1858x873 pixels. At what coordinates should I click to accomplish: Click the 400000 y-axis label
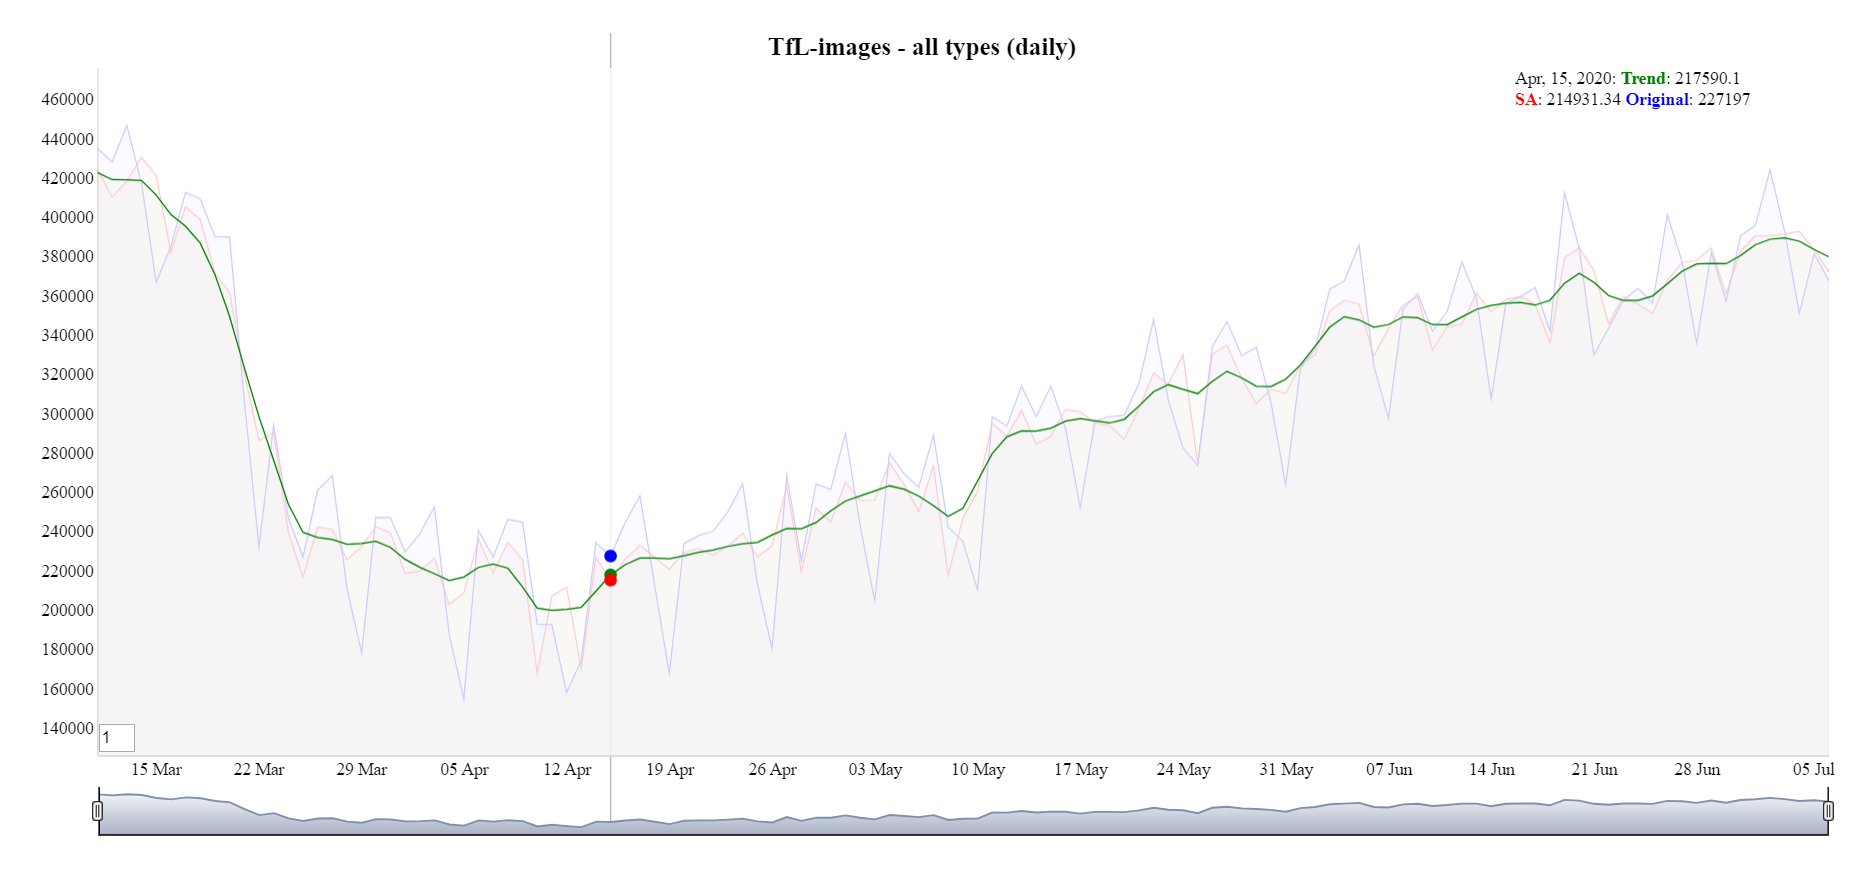(x=67, y=217)
